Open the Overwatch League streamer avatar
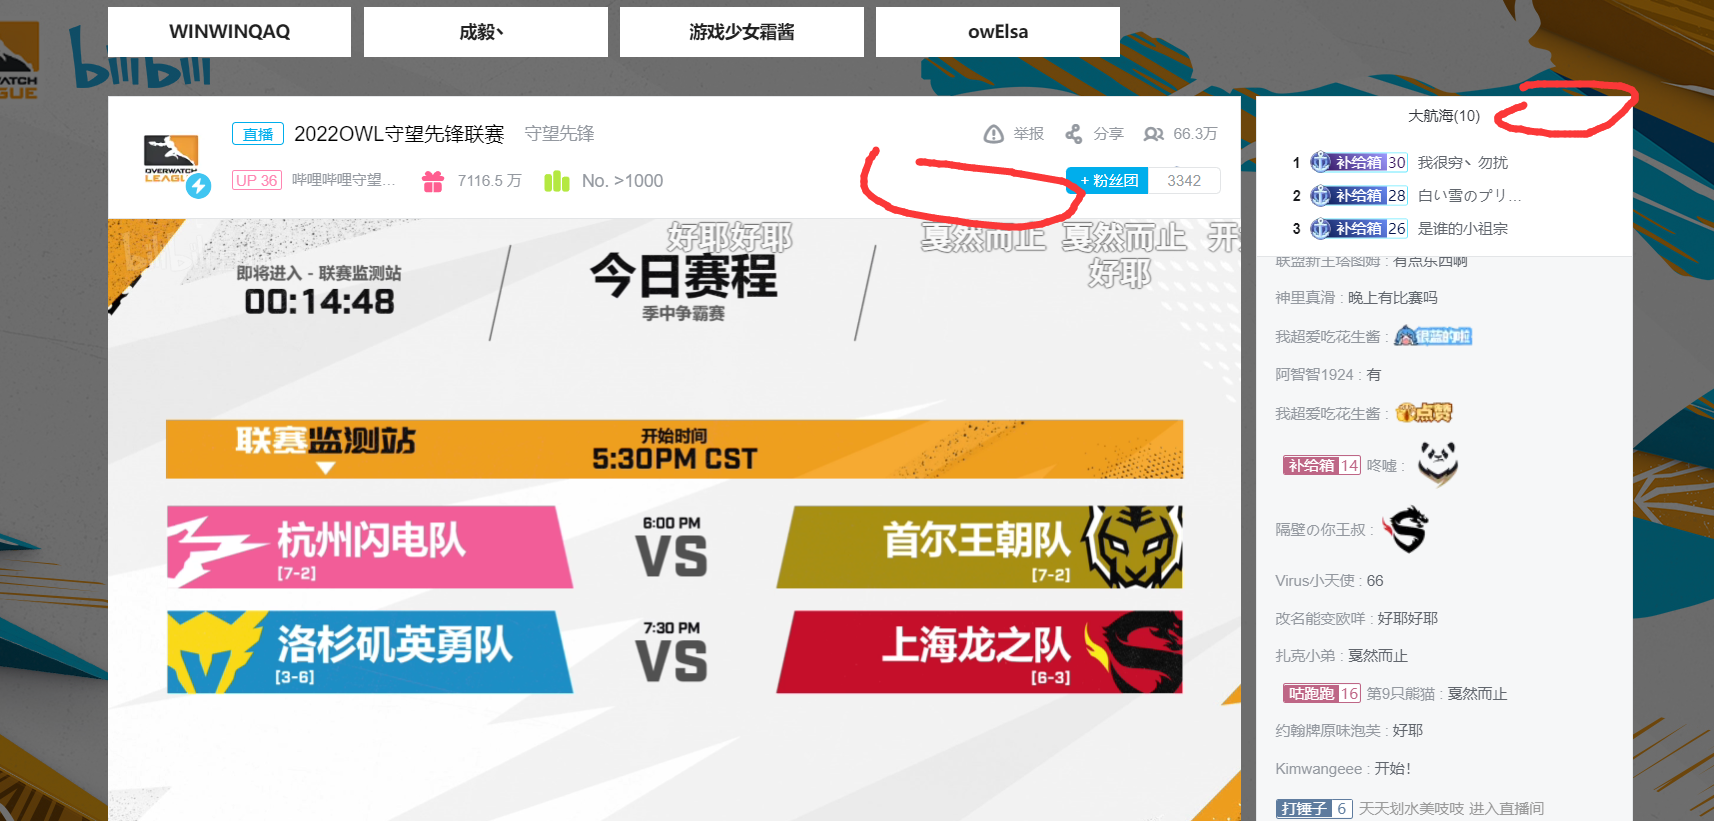1714x821 pixels. [x=172, y=160]
